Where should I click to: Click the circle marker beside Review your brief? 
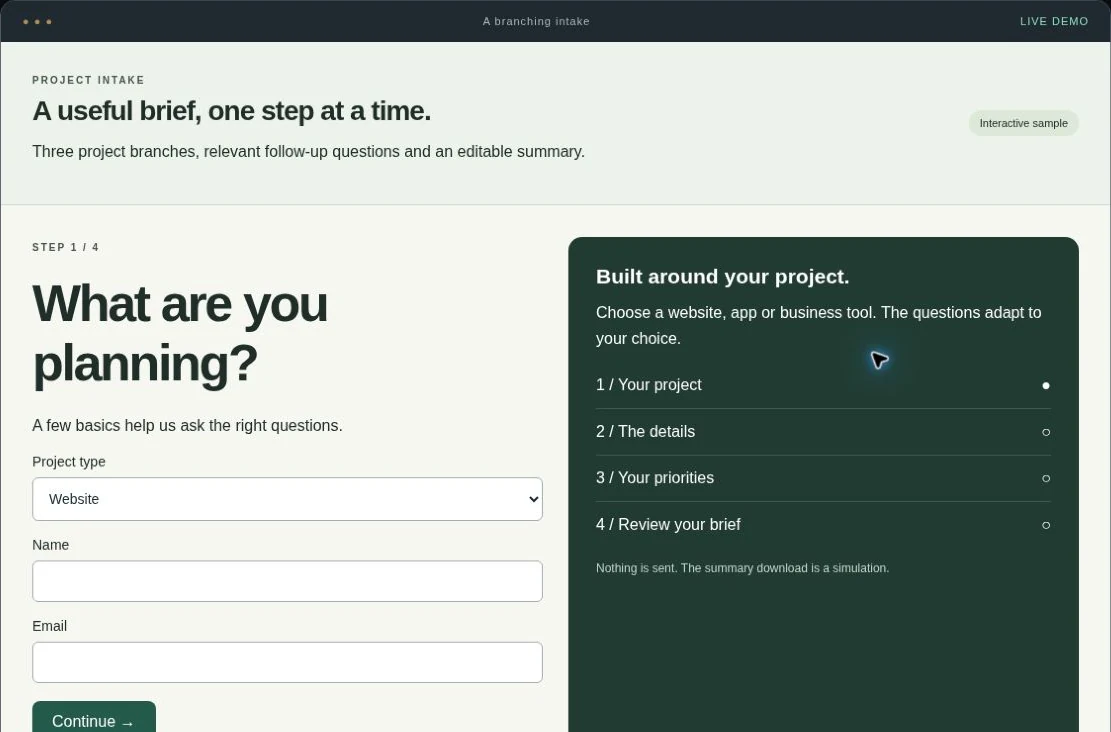click(1046, 525)
